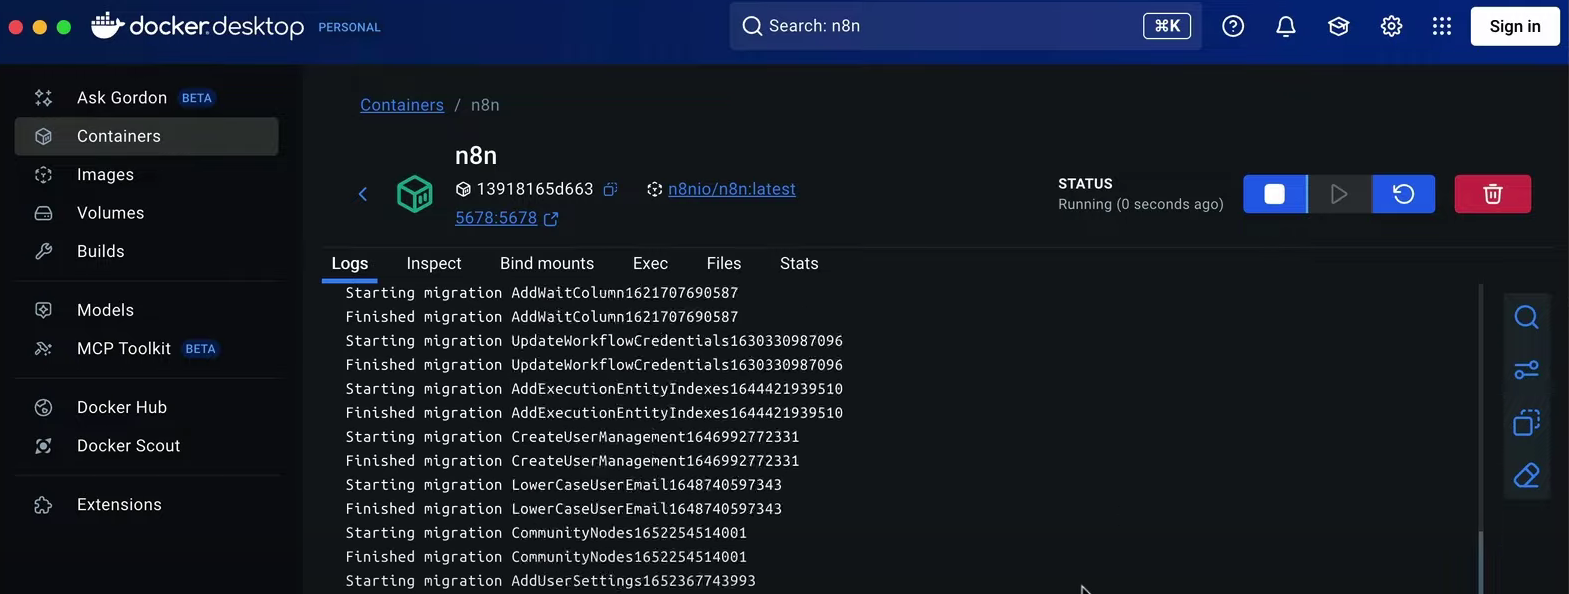This screenshot has height=594, width=1569.
Task: Open the help question mark menu
Action: coord(1233,26)
